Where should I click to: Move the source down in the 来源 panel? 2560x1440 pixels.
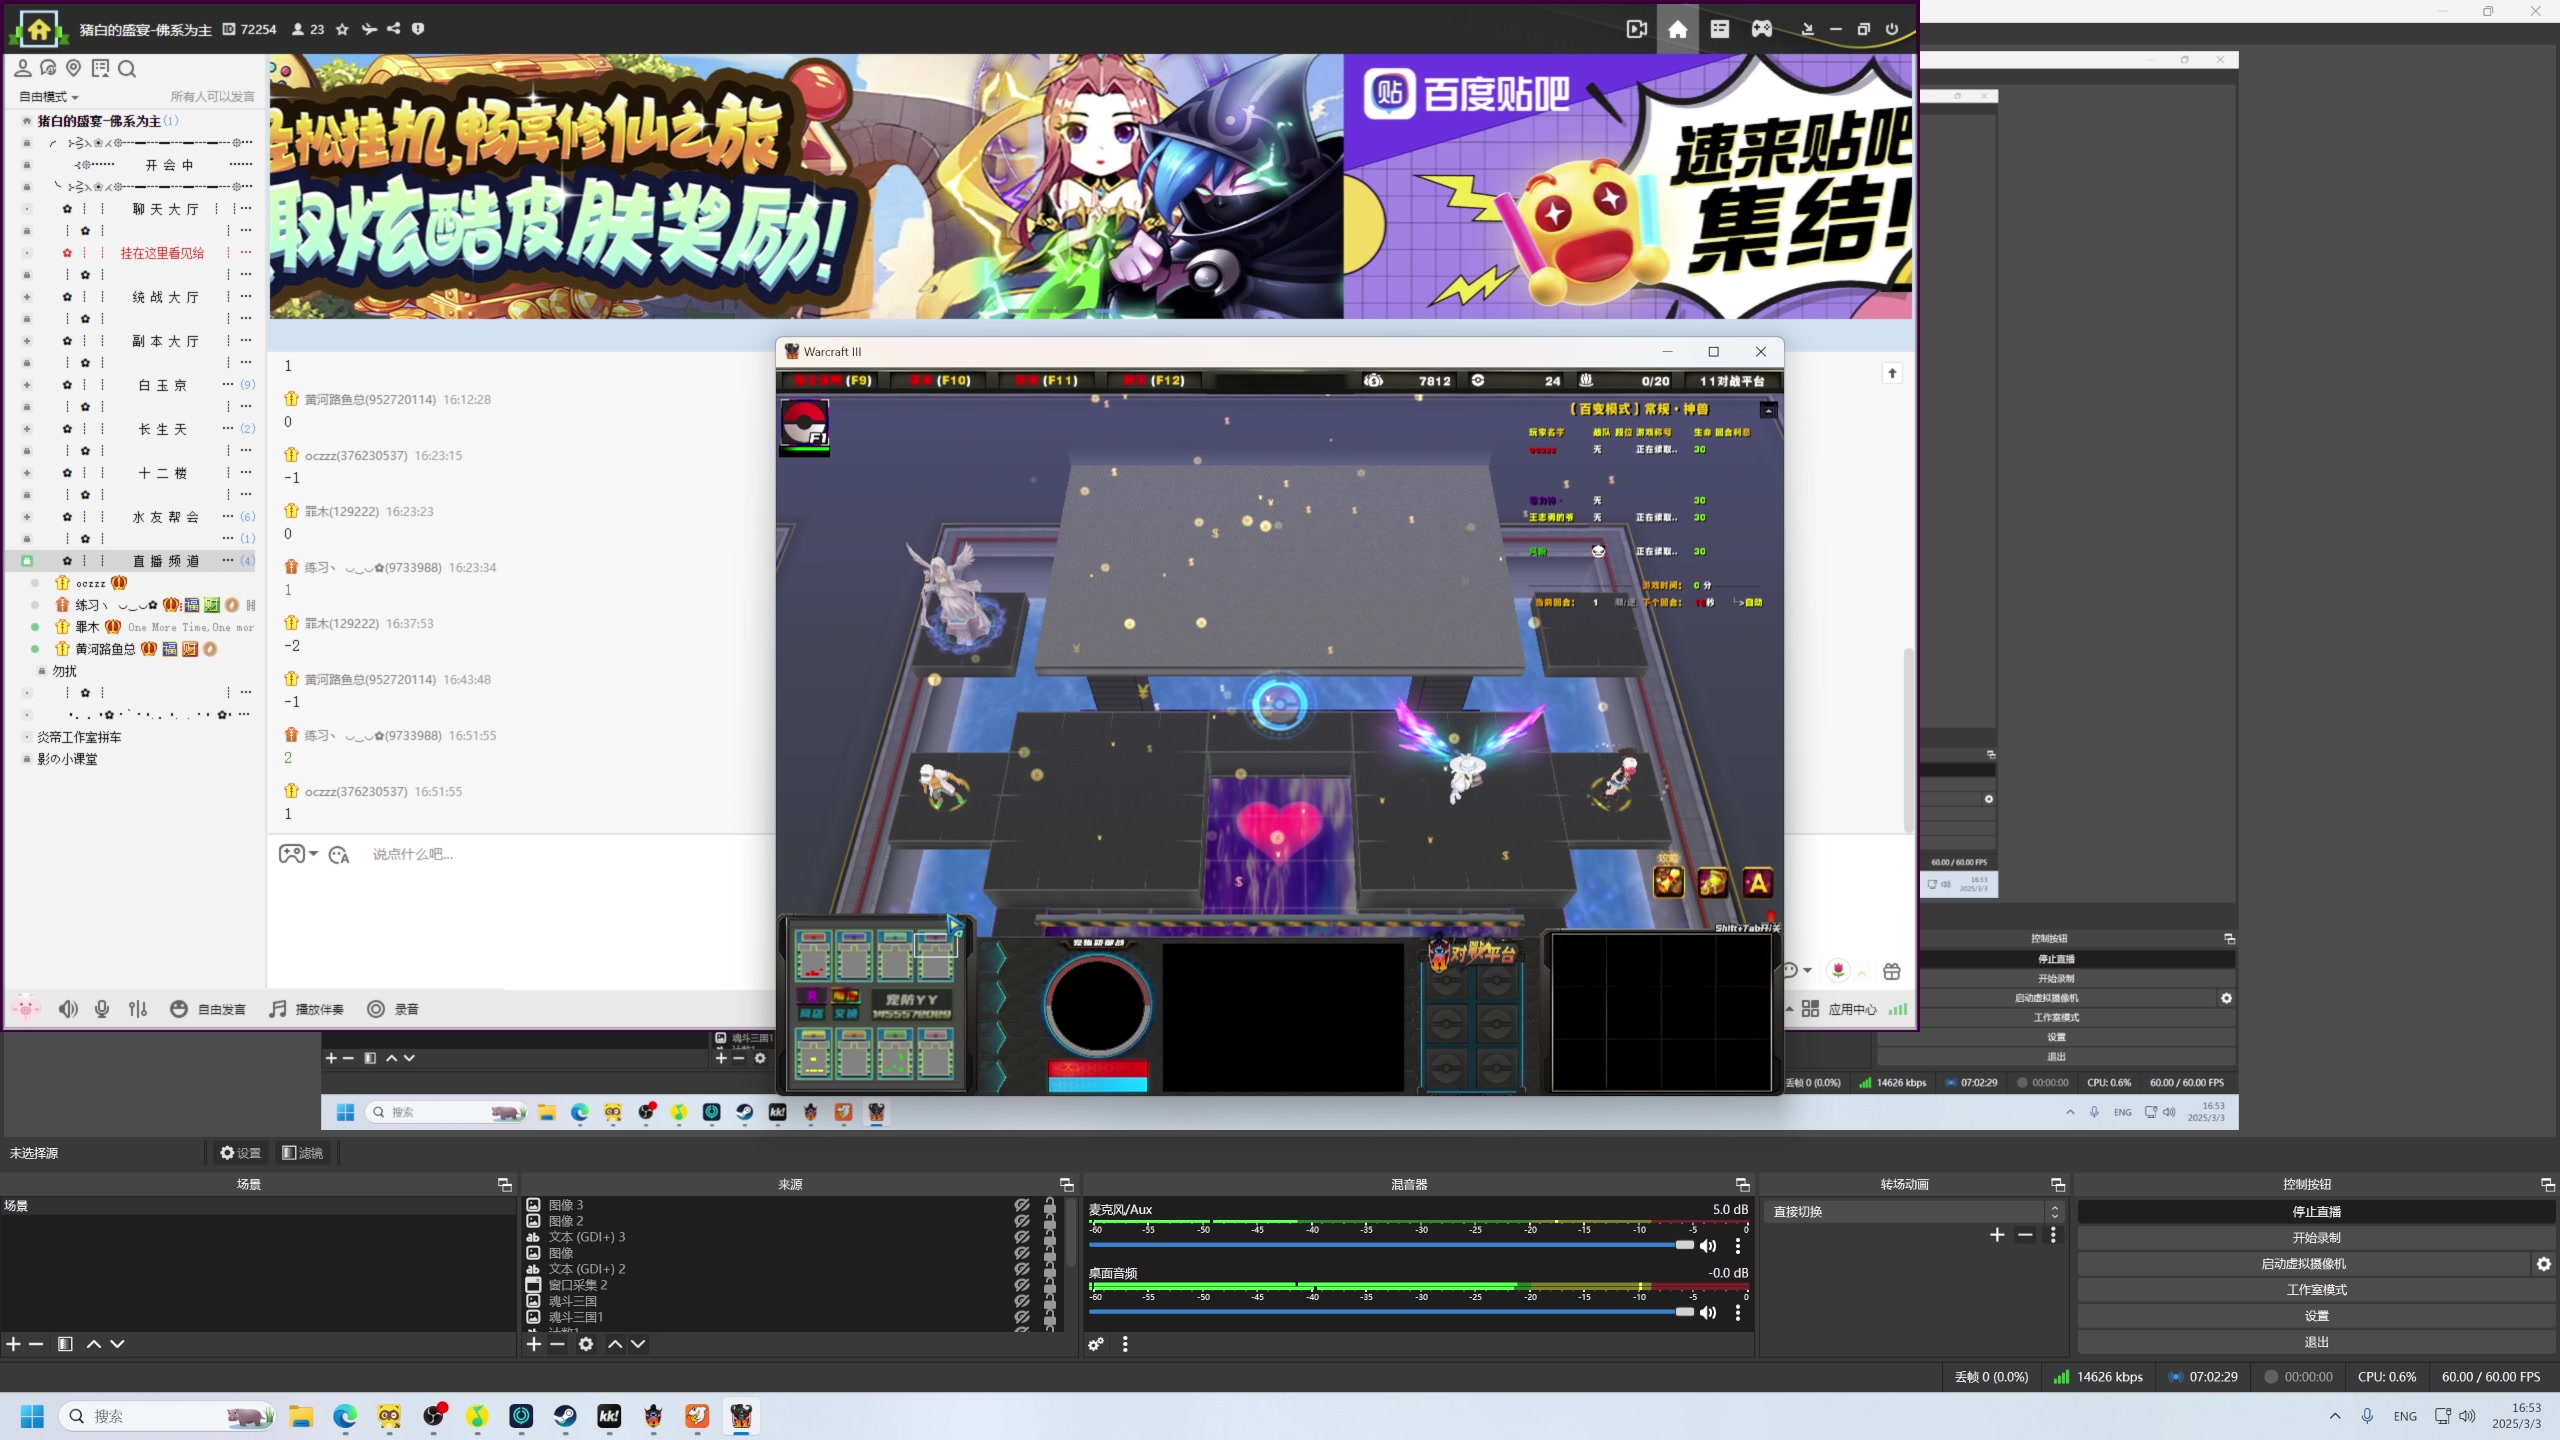tap(638, 1344)
